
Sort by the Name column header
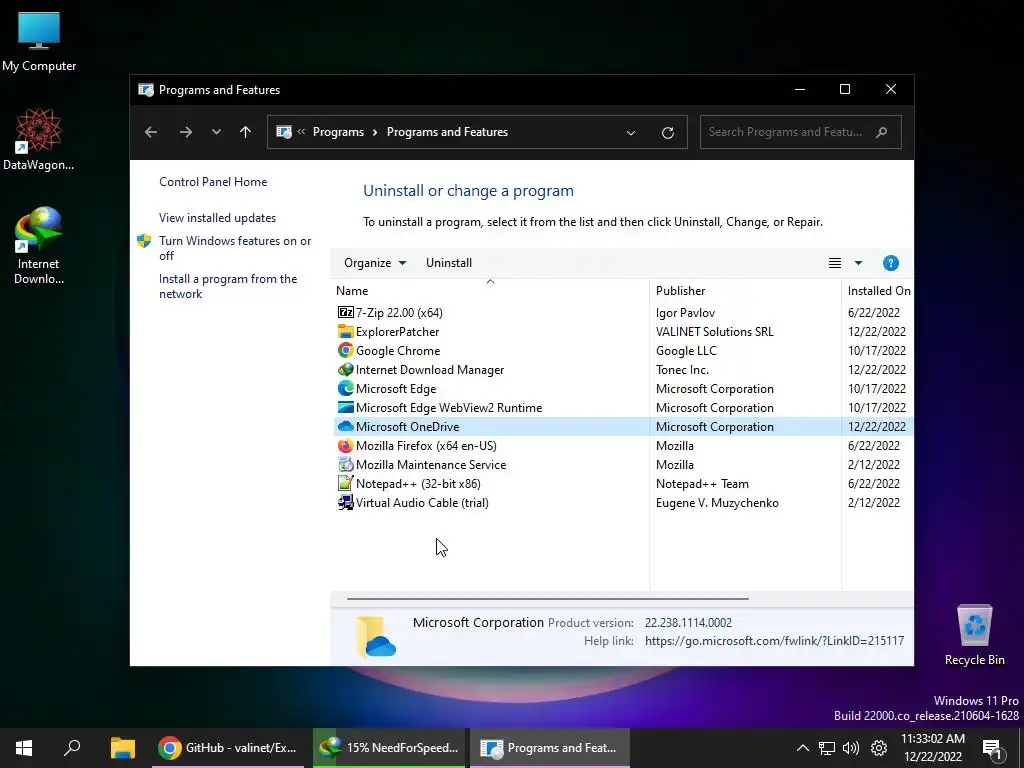pos(491,291)
